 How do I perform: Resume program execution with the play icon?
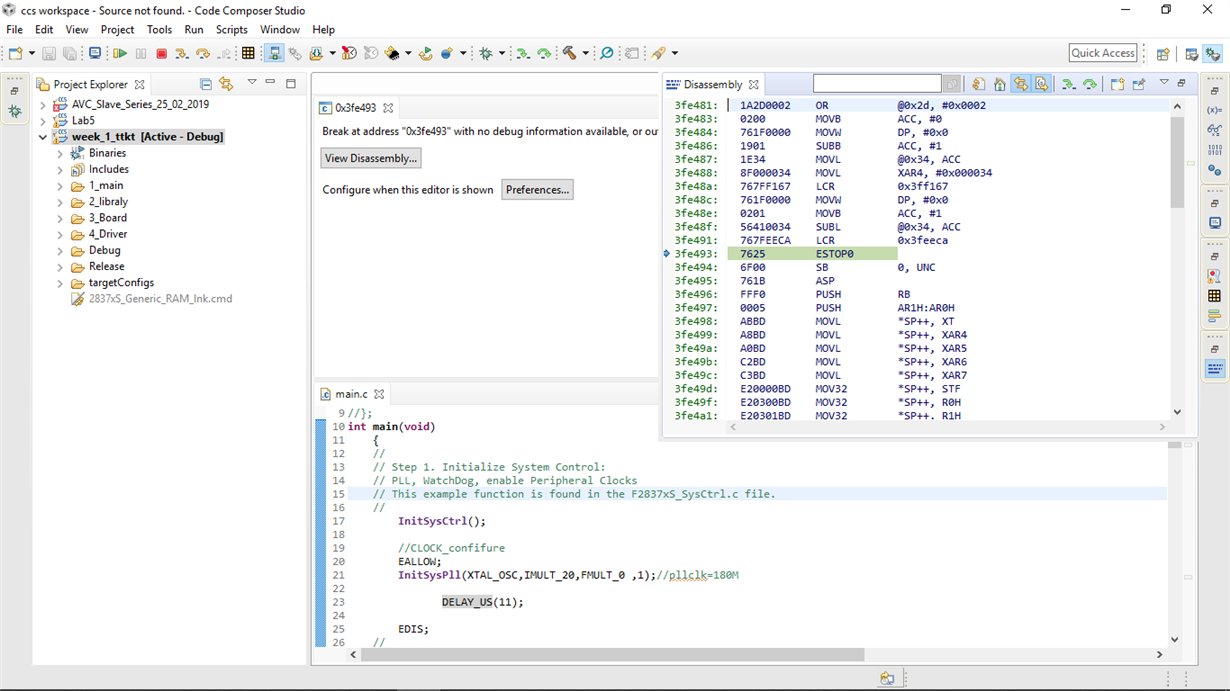(x=122, y=53)
